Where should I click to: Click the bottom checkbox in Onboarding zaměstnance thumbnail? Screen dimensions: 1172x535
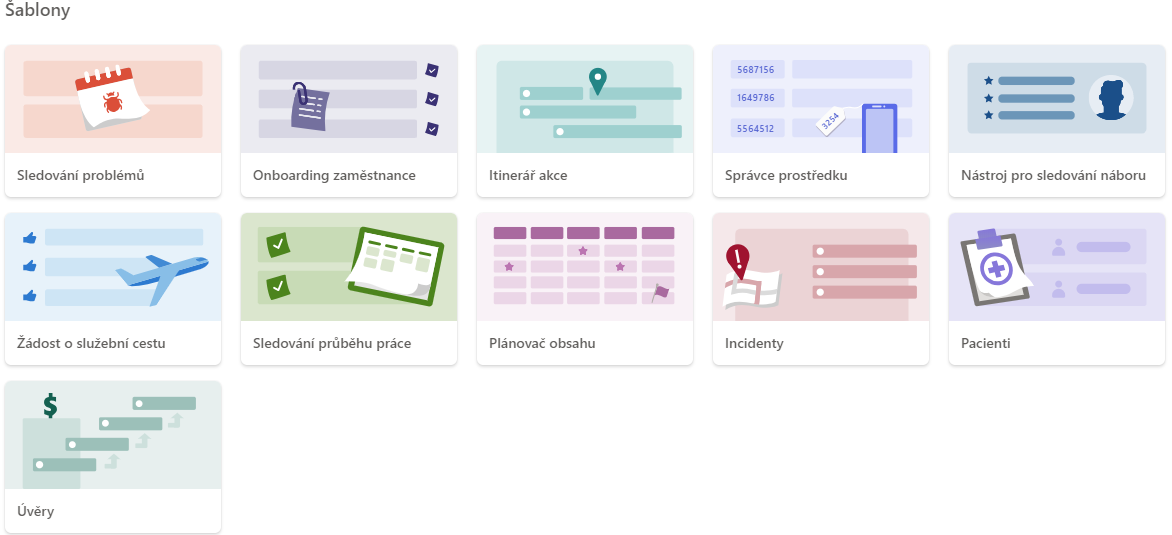pos(432,129)
